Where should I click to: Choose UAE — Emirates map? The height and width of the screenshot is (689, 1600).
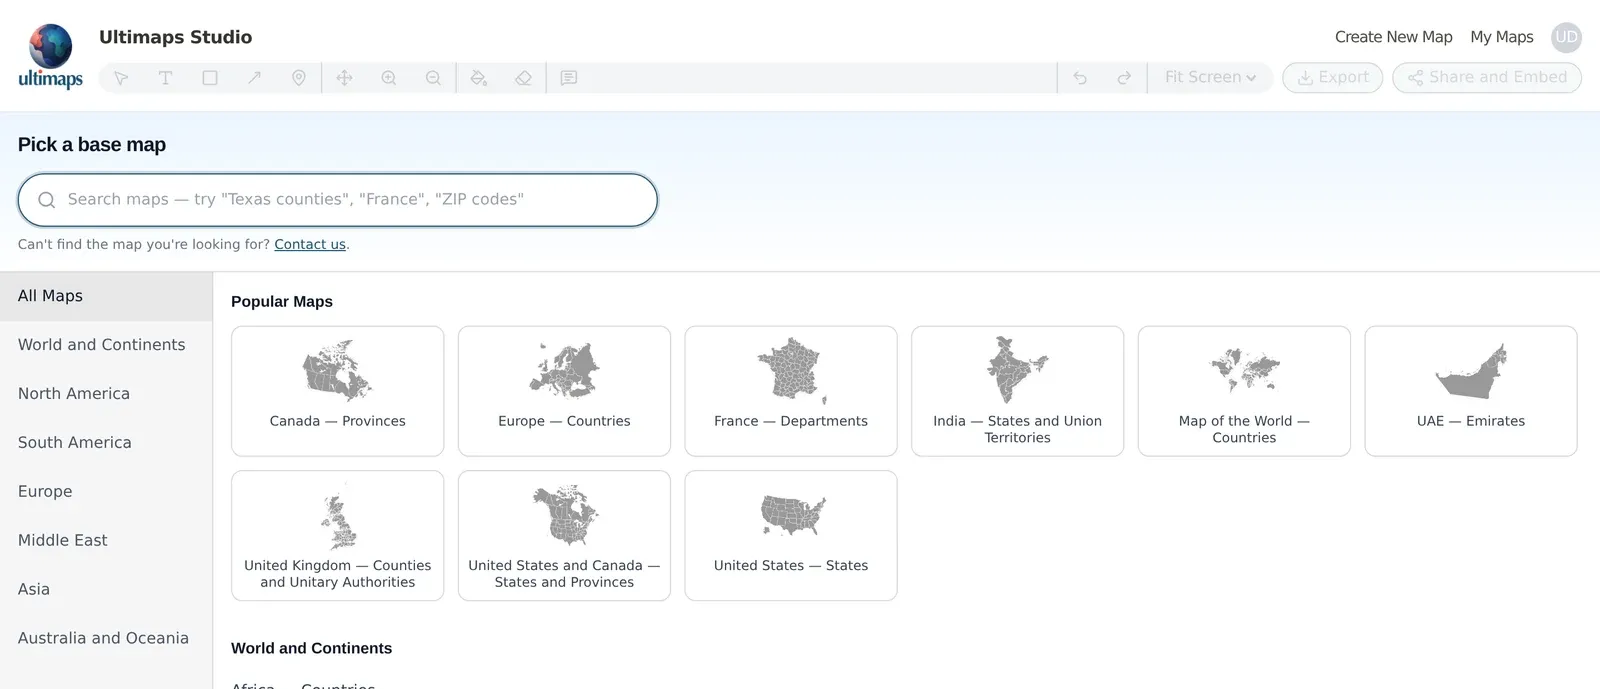(x=1471, y=391)
